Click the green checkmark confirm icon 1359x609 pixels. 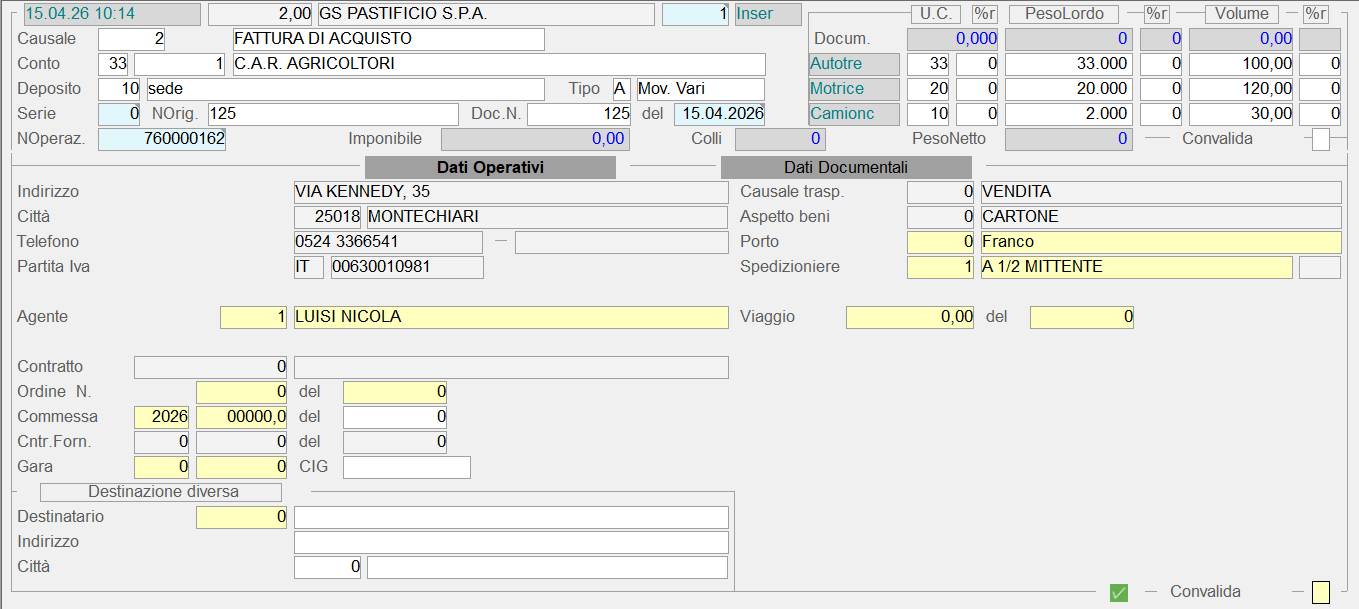(1119, 592)
